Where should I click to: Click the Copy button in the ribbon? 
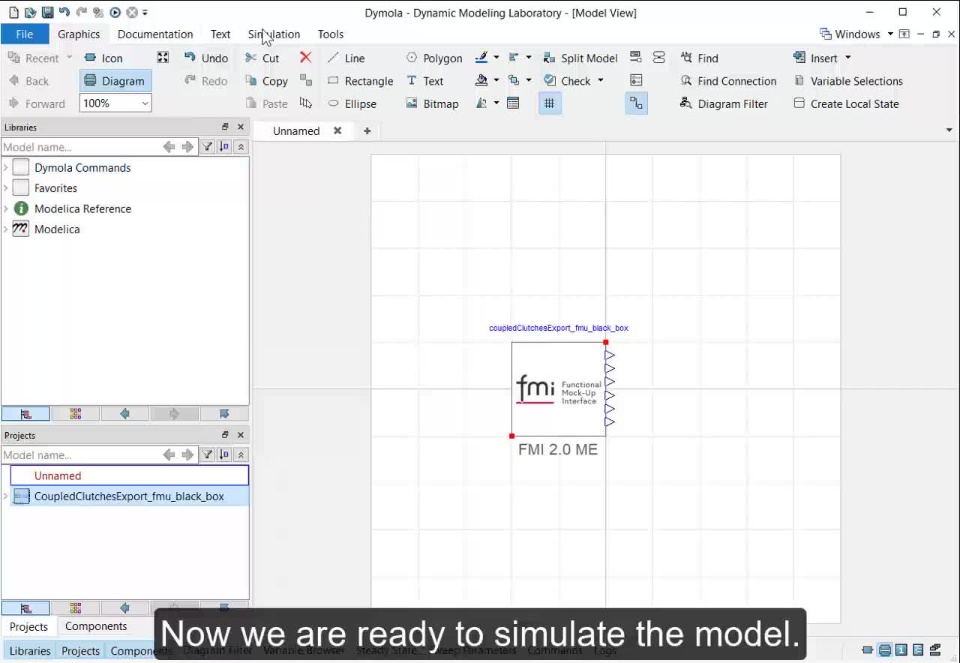[x=266, y=81]
